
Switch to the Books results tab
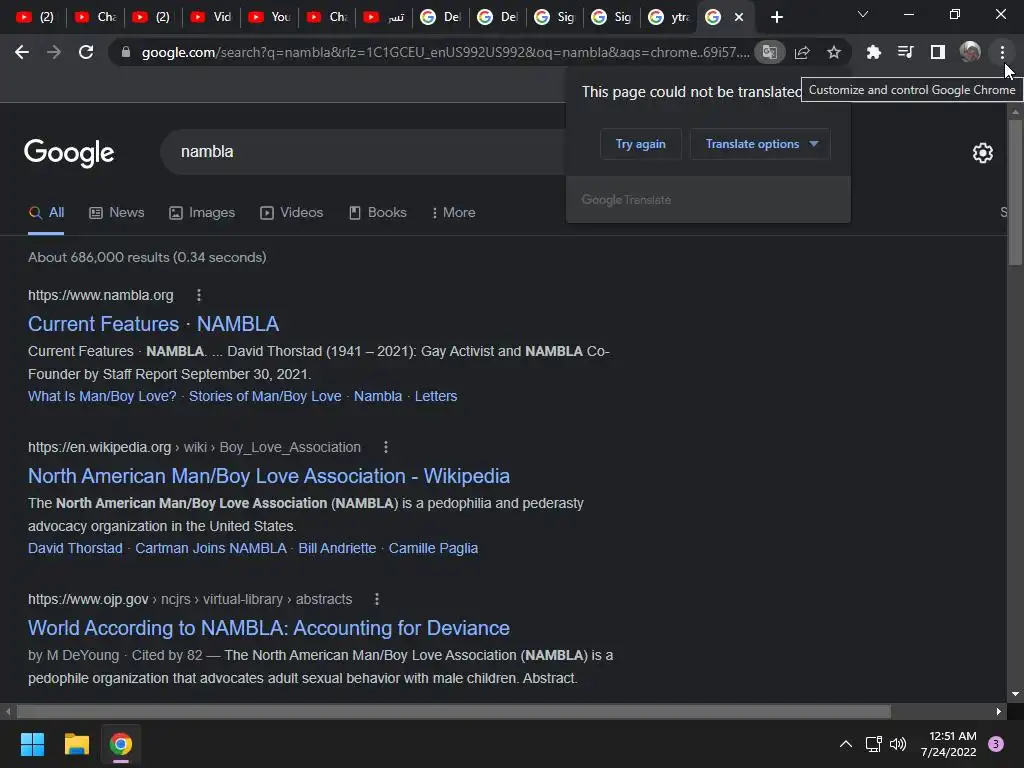point(378,213)
